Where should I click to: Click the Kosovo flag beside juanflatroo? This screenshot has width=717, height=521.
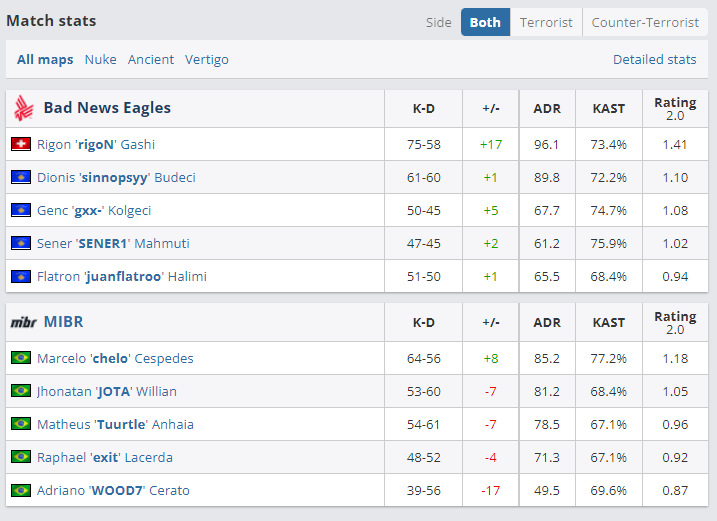coord(21,276)
